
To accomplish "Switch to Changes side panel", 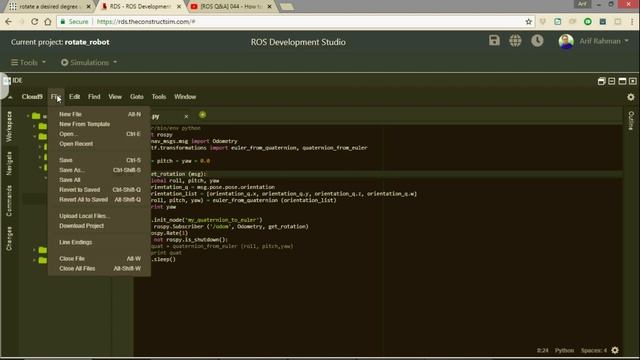I will point(9,238).
